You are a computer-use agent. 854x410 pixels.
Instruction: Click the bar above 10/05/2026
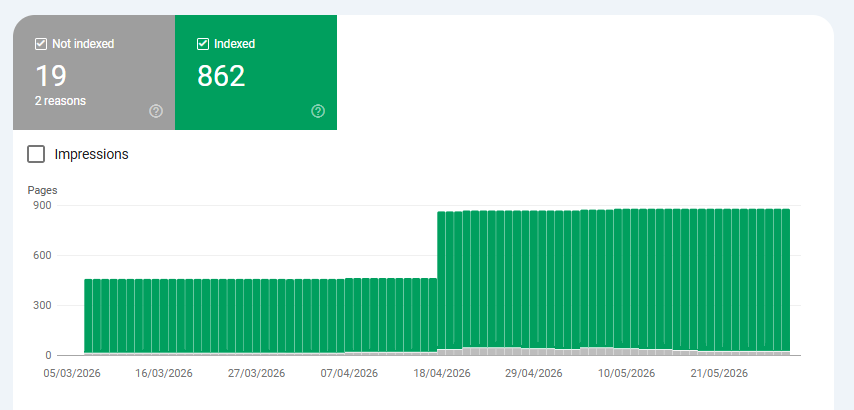(626, 282)
